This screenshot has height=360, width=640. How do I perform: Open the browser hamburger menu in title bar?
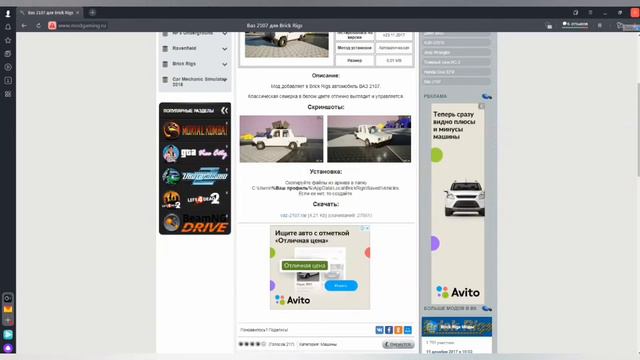tap(590, 13)
